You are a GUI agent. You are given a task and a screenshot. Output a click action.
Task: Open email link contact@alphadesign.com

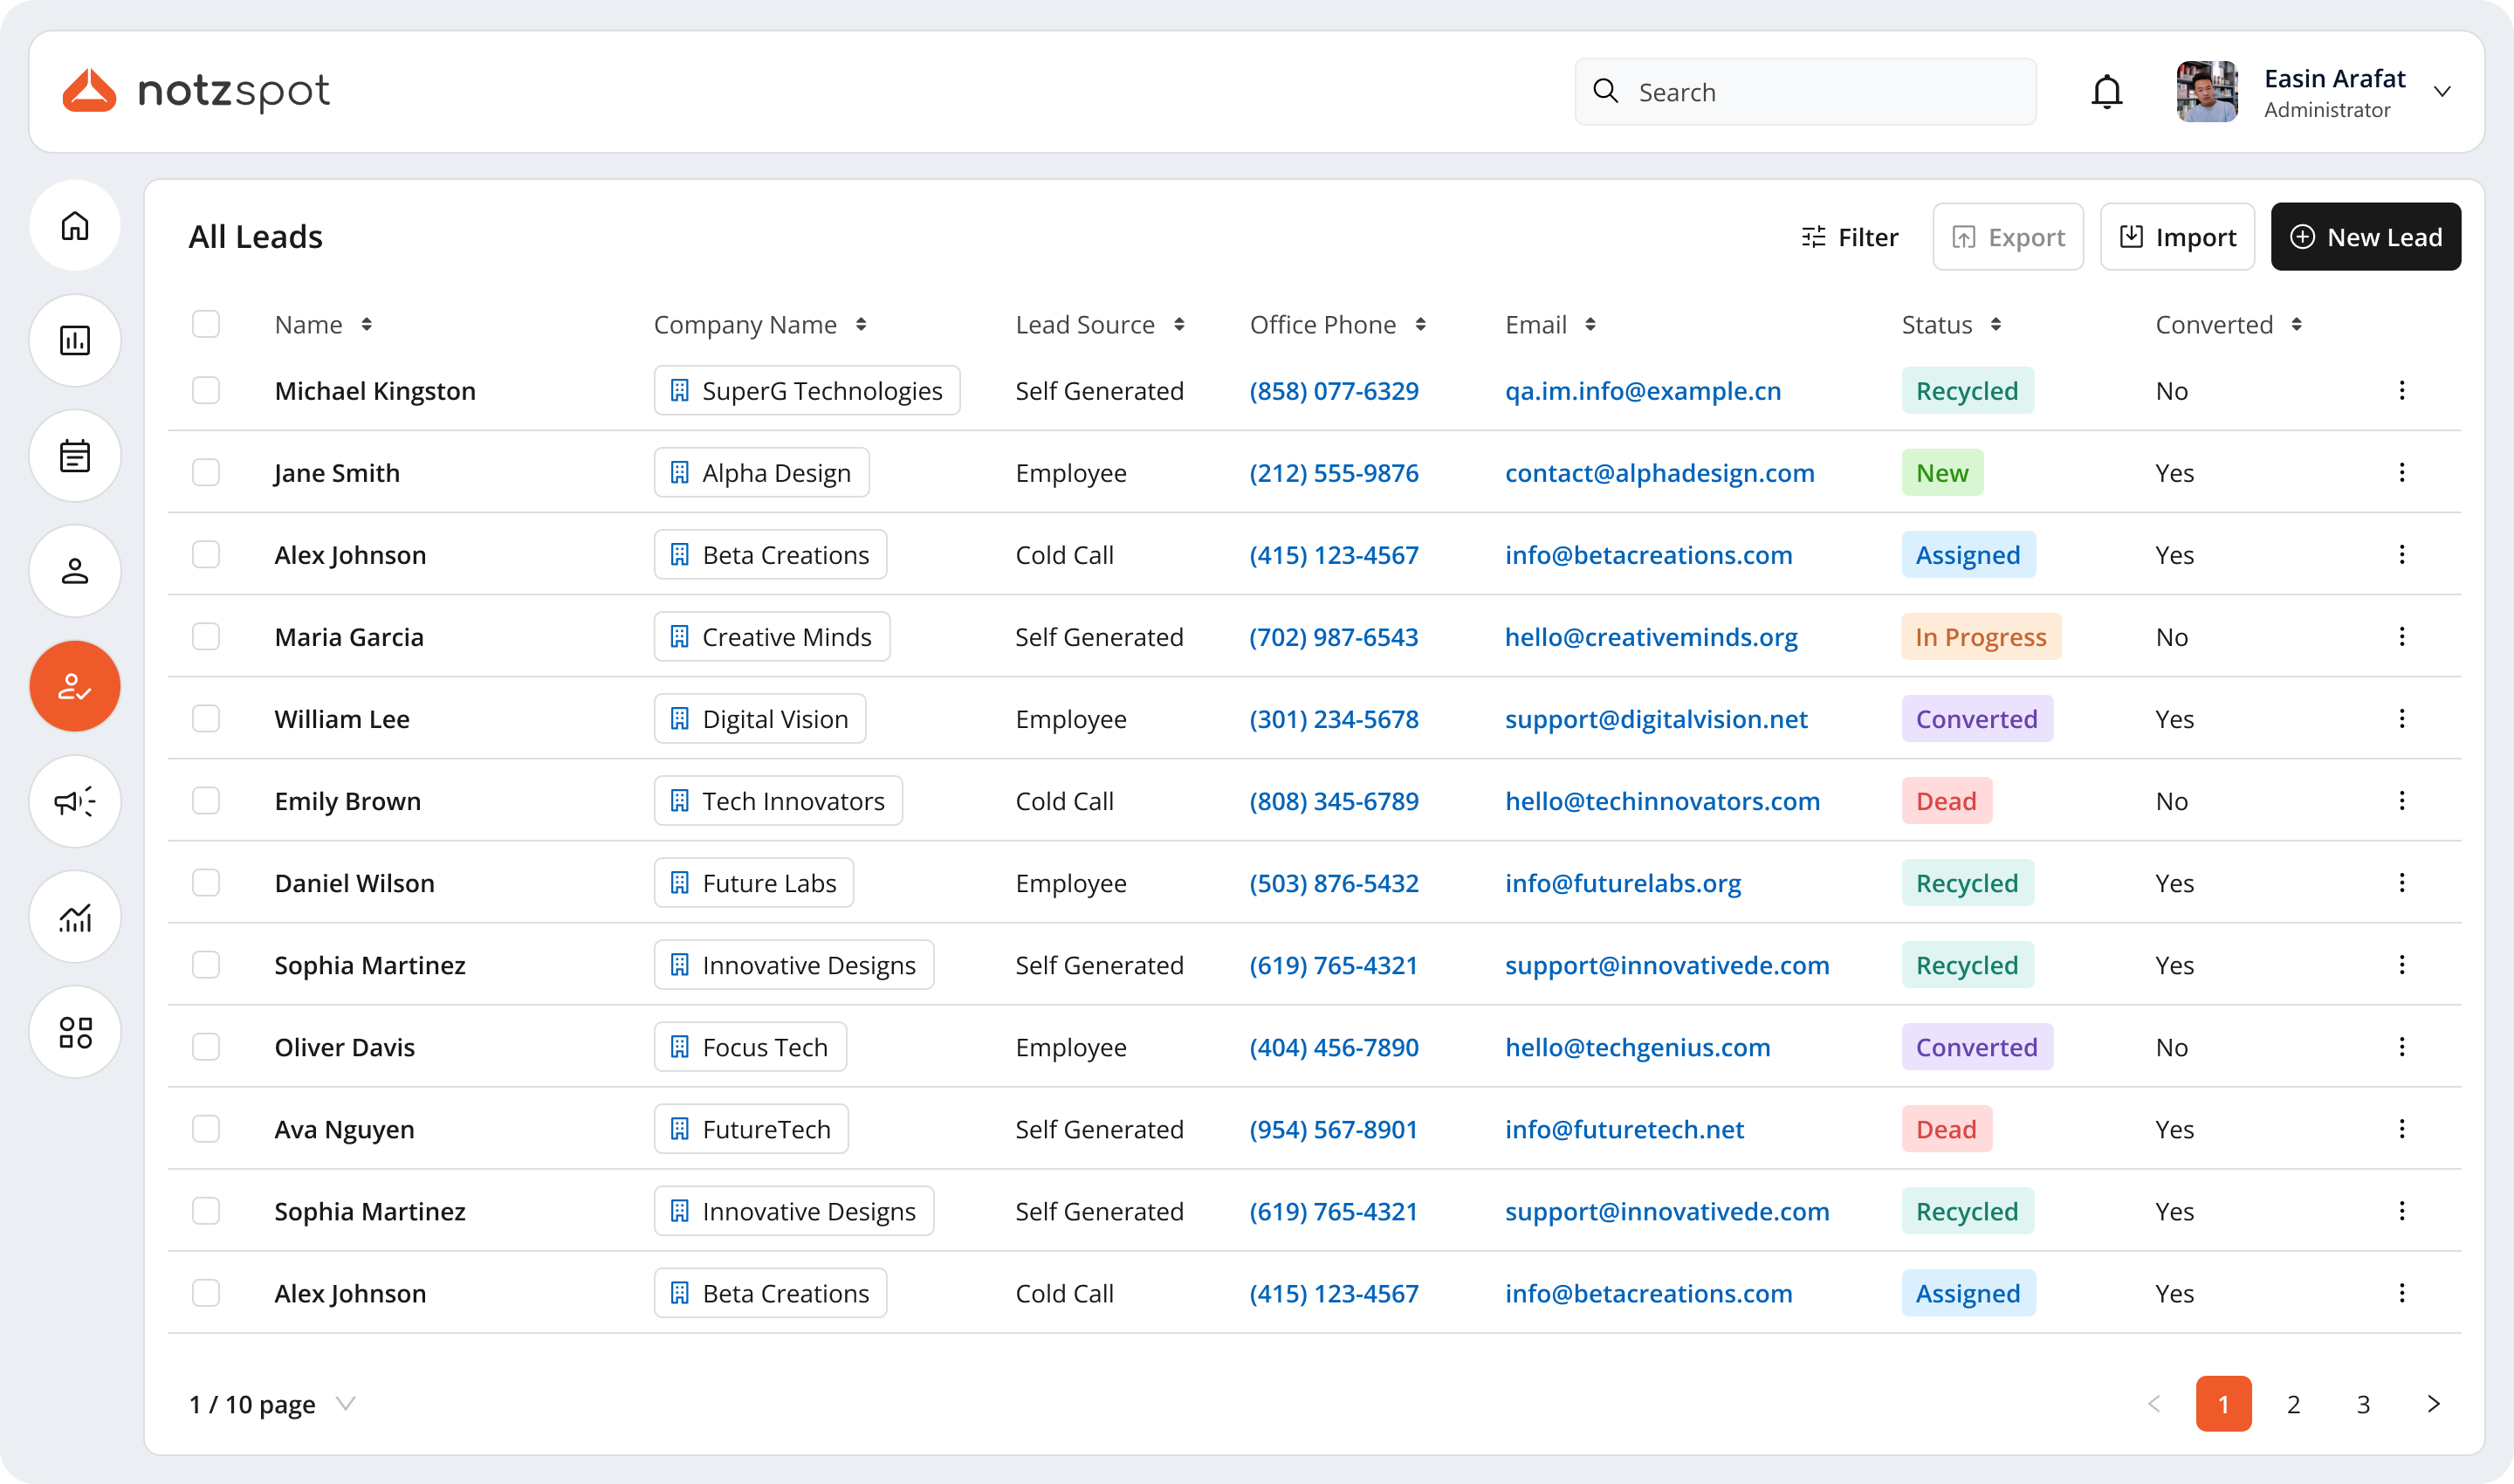[x=1659, y=472]
